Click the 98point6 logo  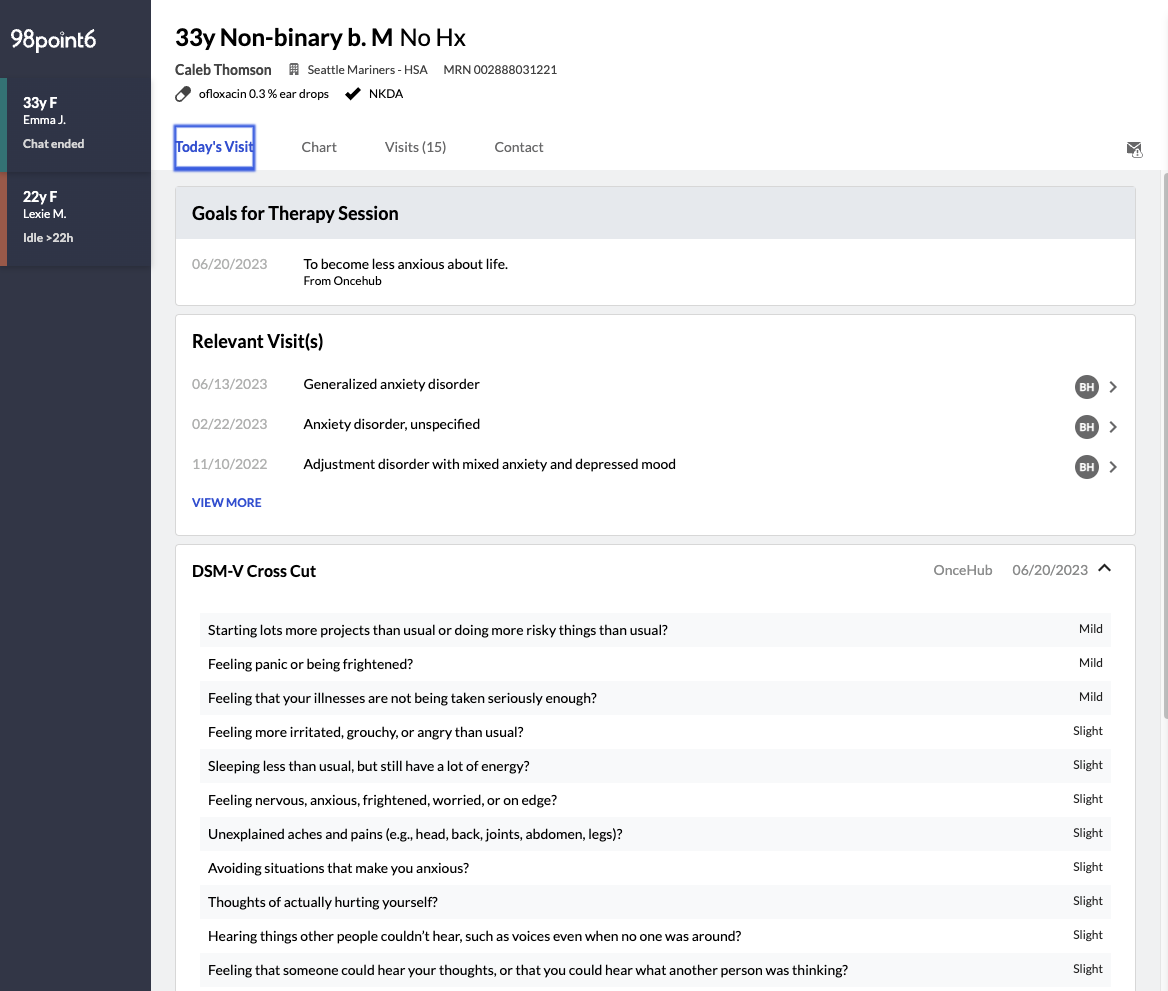point(53,39)
